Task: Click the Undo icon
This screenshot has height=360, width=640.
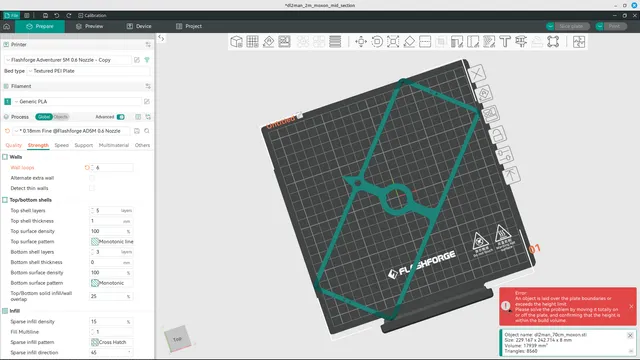Action: pyautogui.click(x=57, y=16)
